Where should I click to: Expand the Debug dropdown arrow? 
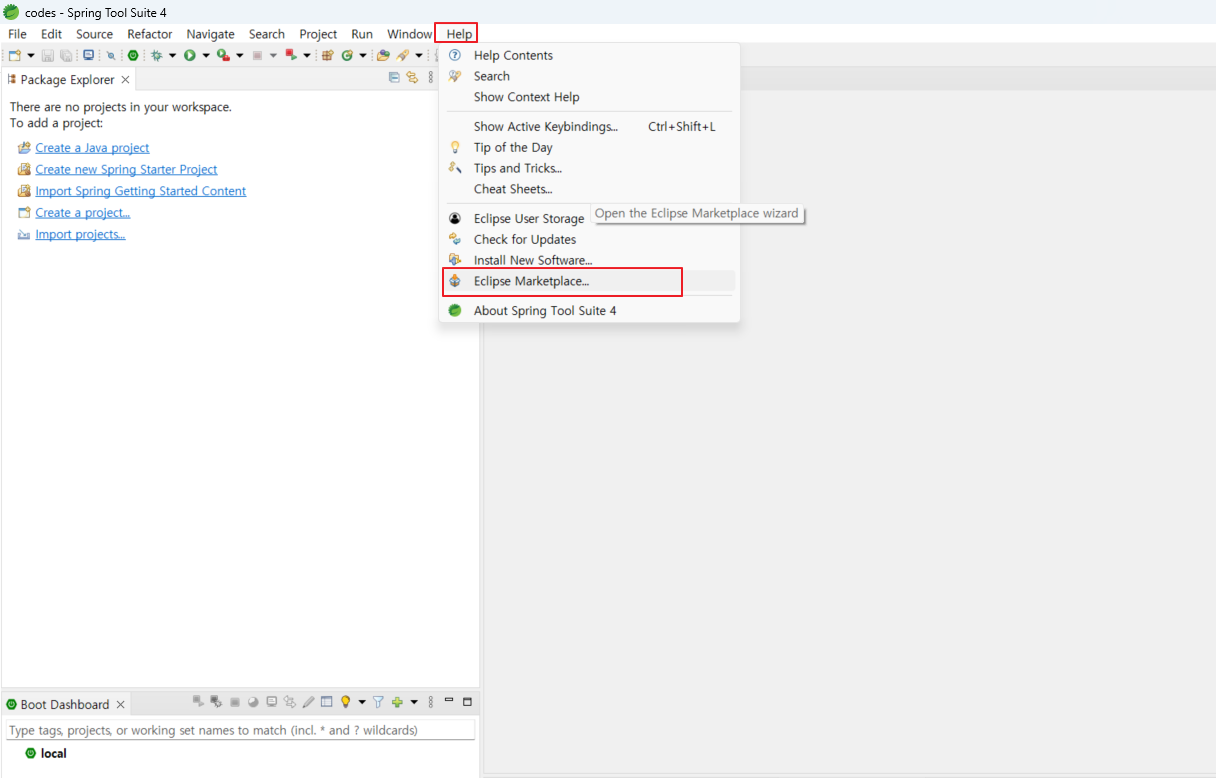click(173, 55)
